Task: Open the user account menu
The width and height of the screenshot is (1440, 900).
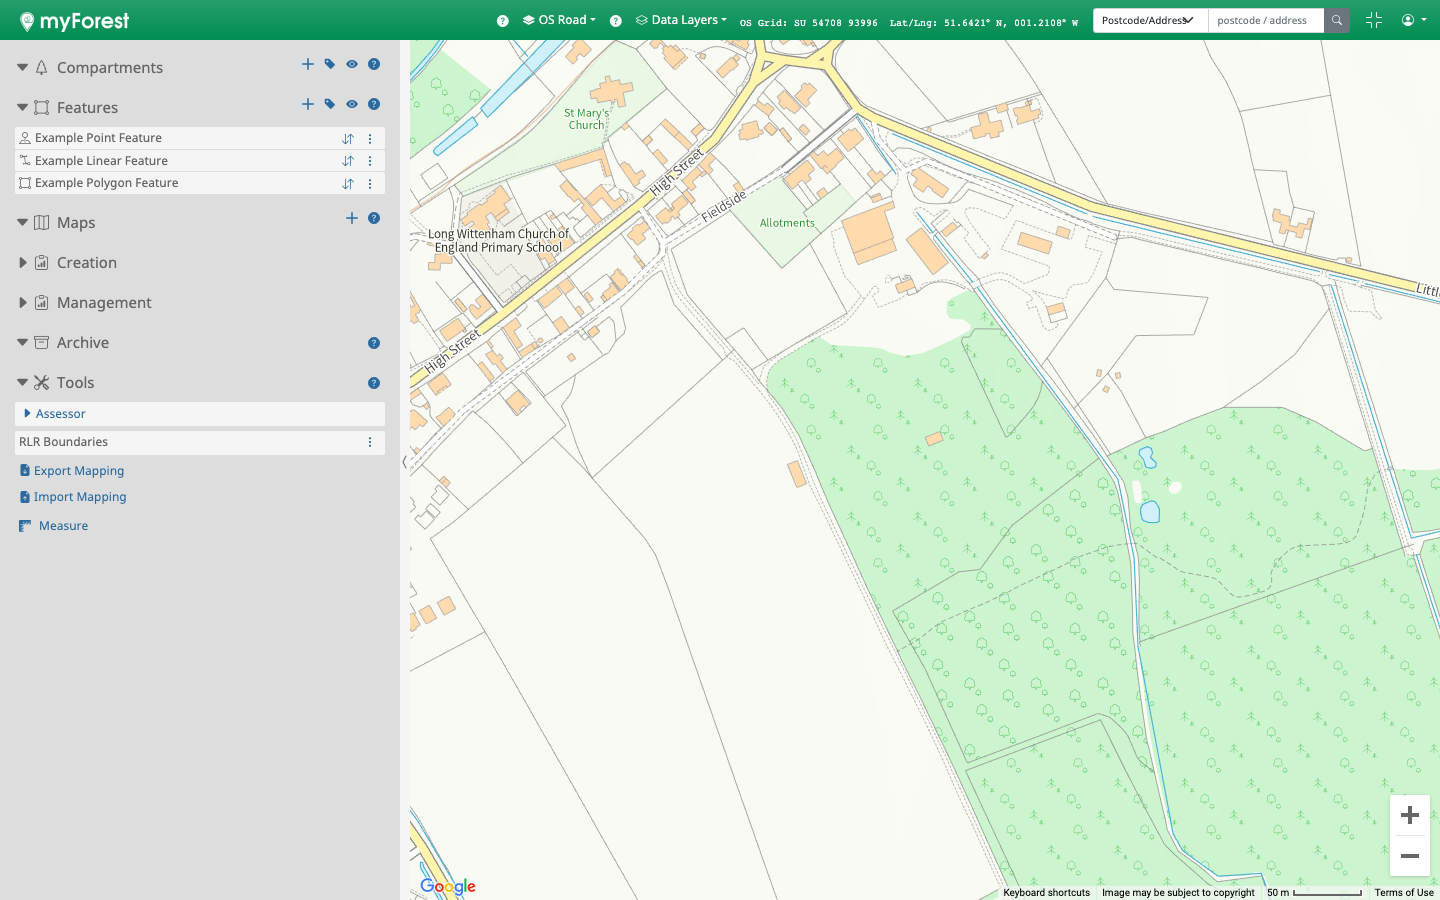Action: (x=1413, y=20)
